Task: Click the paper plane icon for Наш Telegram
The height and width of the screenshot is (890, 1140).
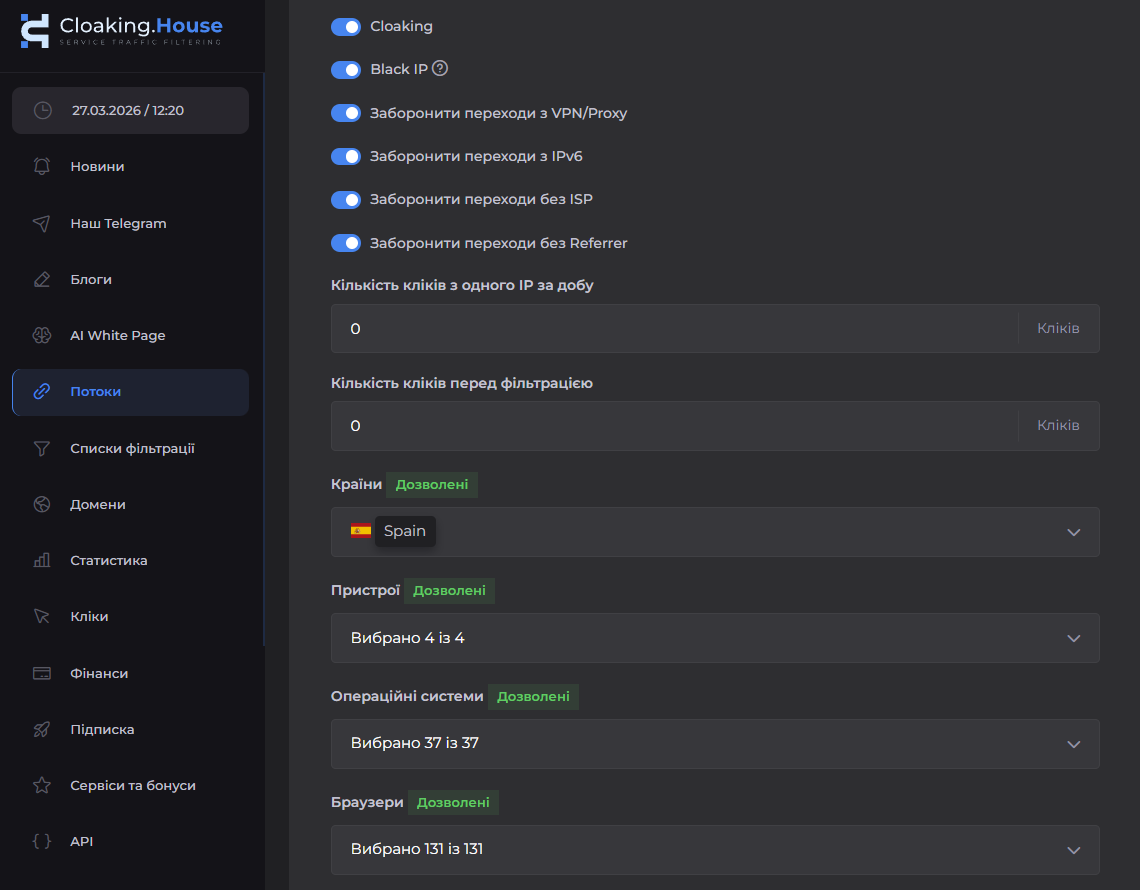Action: [42, 223]
